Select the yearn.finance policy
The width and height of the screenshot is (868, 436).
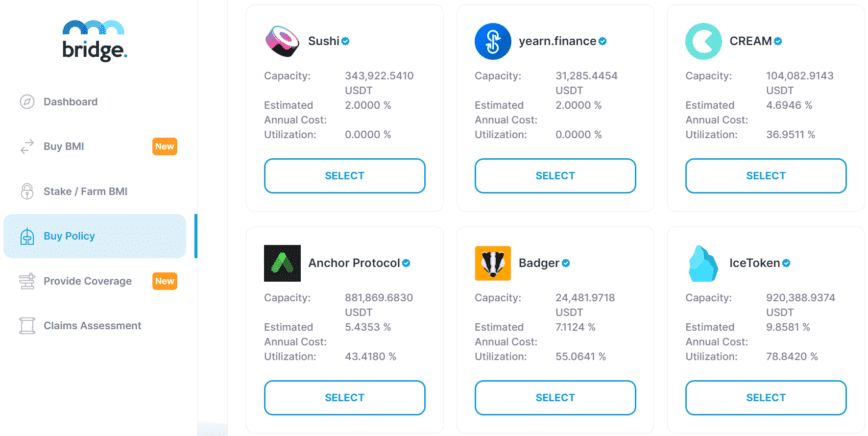[x=555, y=176]
